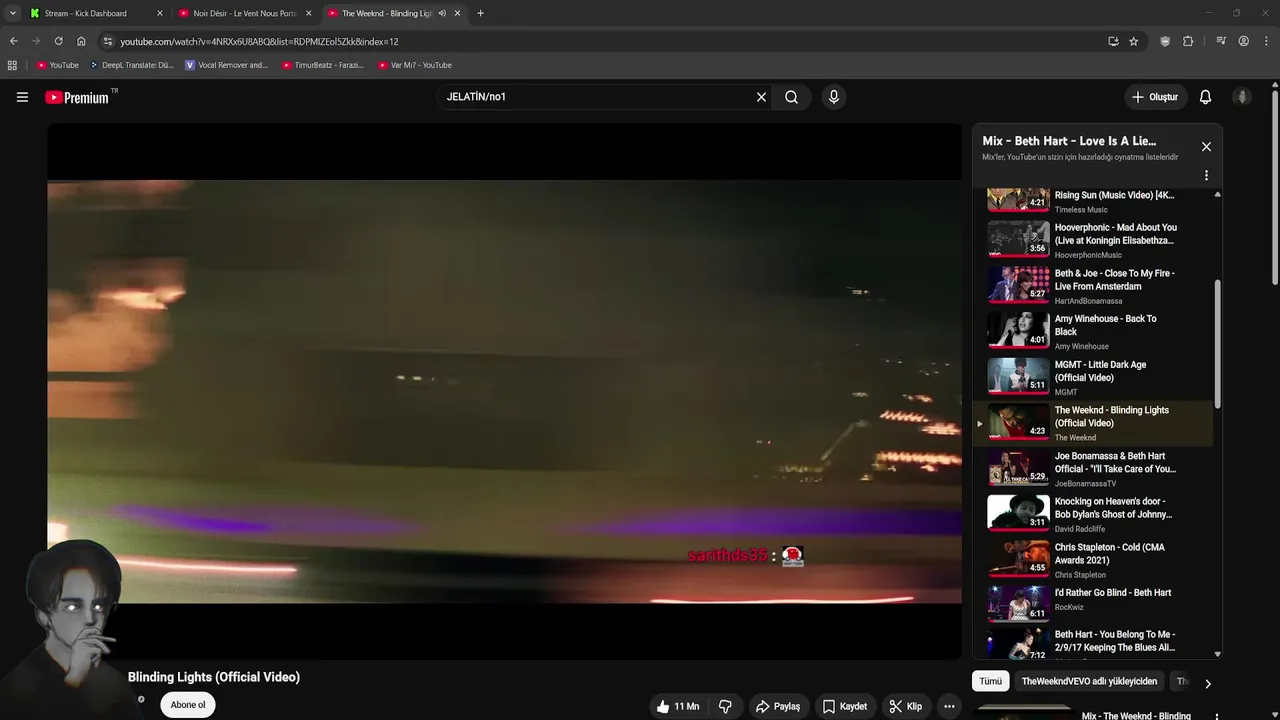The width and height of the screenshot is (1280, 720).
Task: Switch to Noir Désir tab
Action: tap(245, 13)
